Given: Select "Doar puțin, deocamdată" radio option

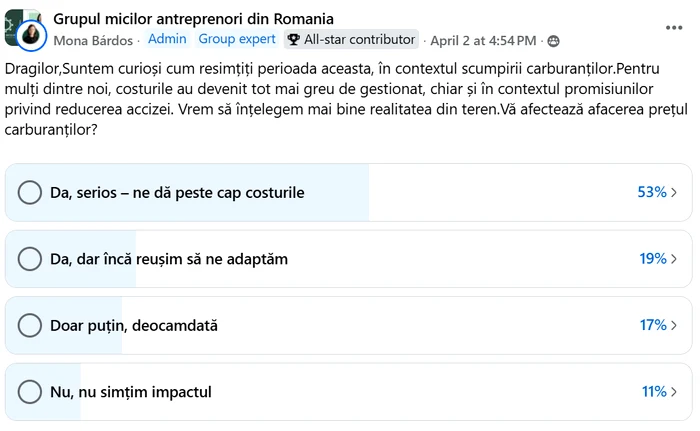Looking at the screenshot, I should pos(30,325).
